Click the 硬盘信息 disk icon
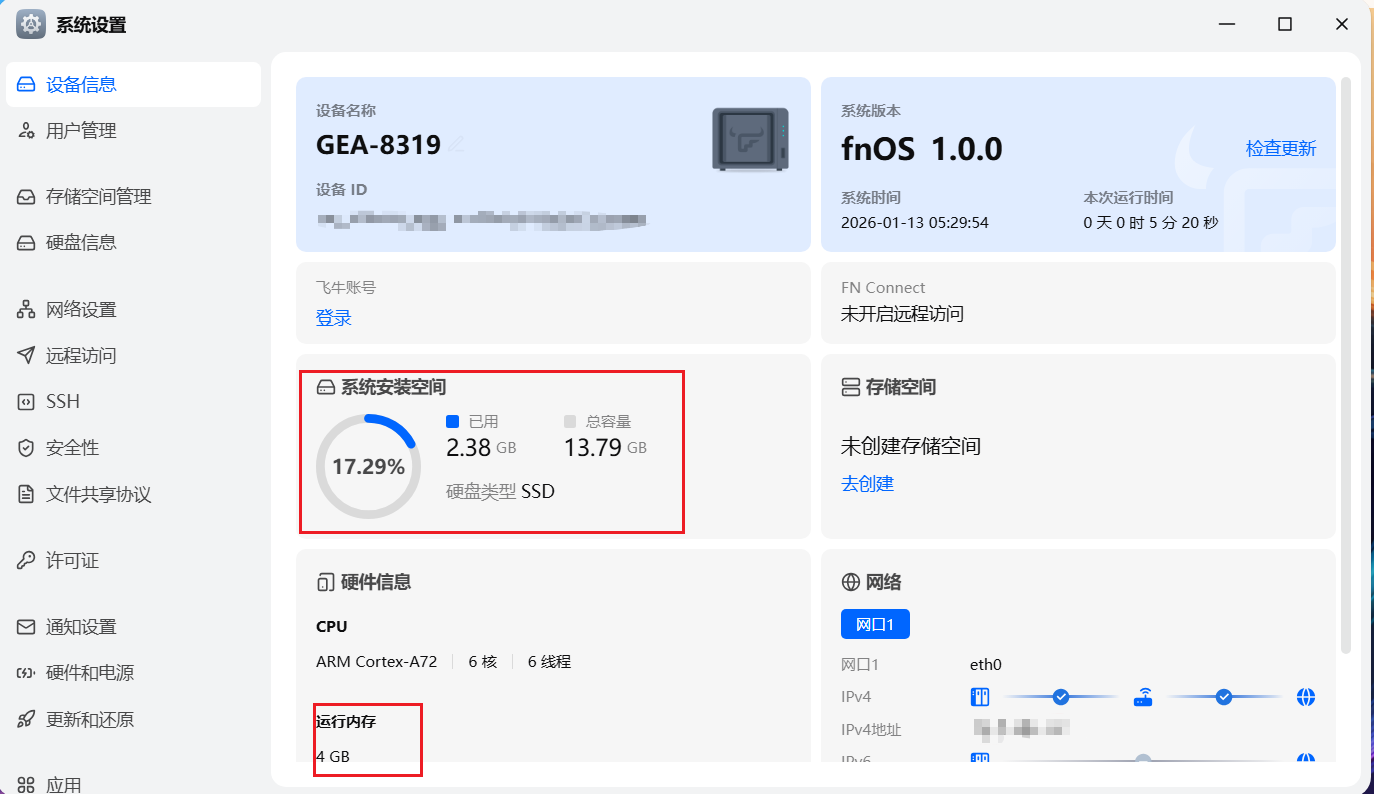 tap(26, 243)
